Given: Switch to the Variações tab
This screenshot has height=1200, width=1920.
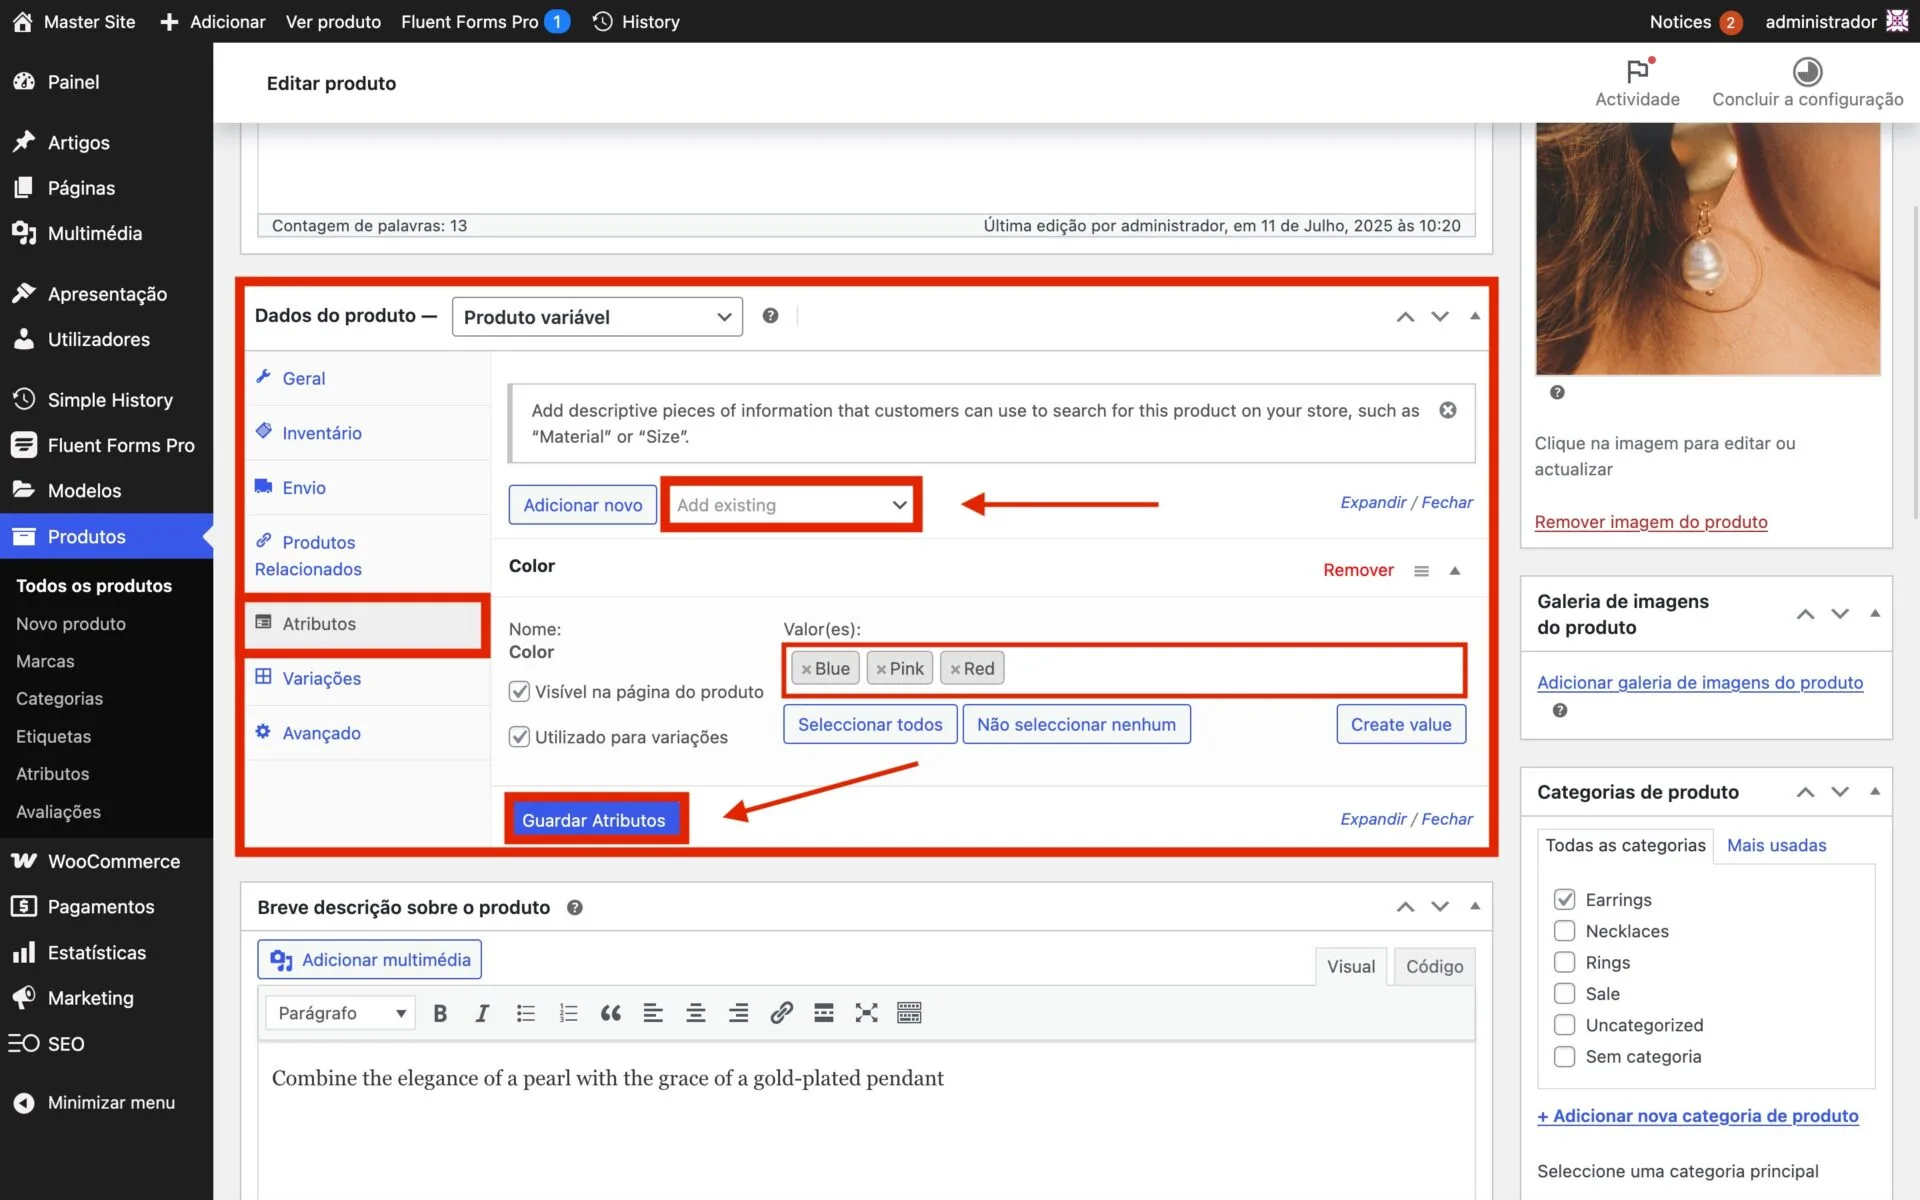Looking at the screenshot, I should 321,678.
